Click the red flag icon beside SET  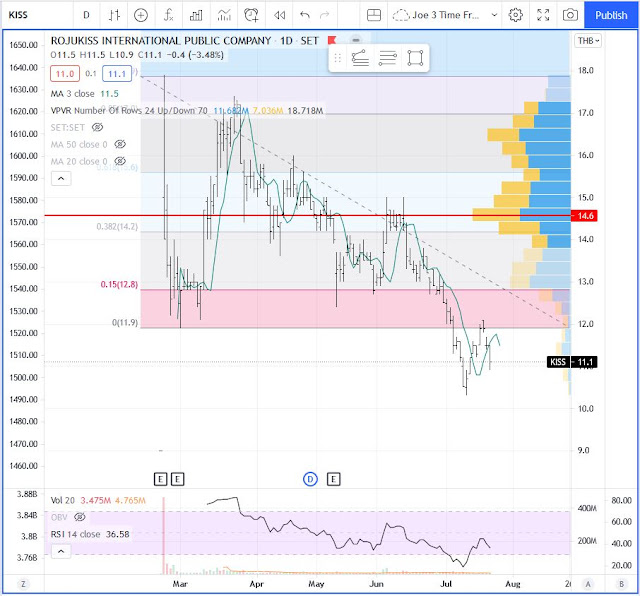(x=332, y=40)
